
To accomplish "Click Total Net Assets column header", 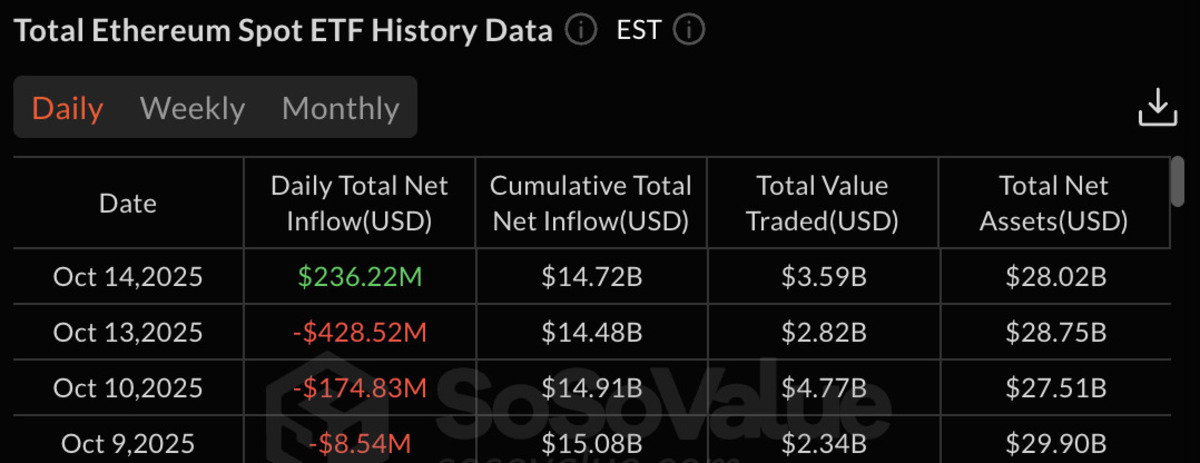I will (x=1054, y=204).
